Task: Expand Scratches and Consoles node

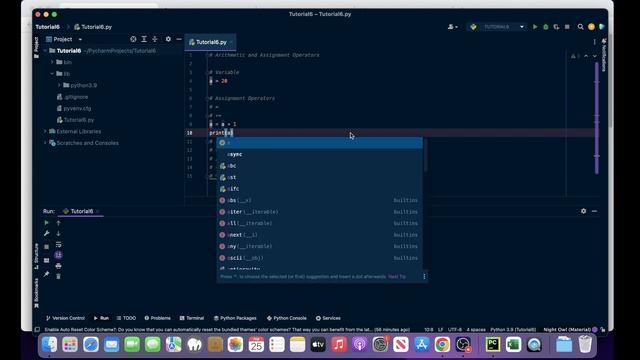Action: click(x=45, y=142)
